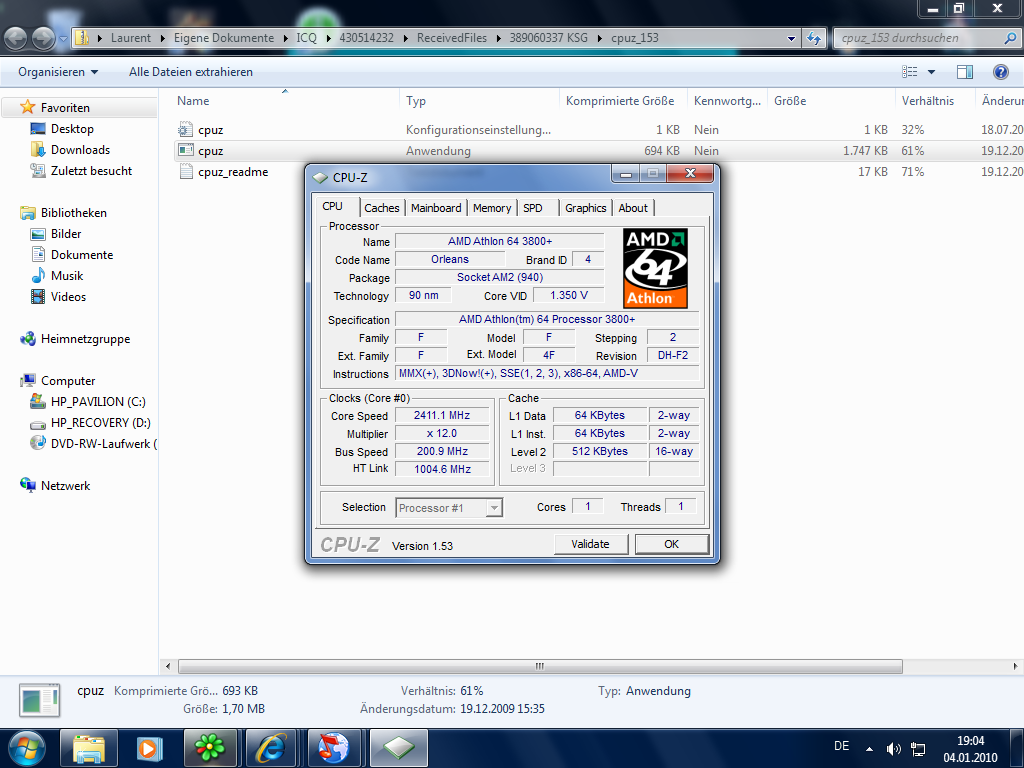Viewport: 1024px width, 768px height.
Task: Click the OK button in CPU-Z
Action: (x=671, y=544)
